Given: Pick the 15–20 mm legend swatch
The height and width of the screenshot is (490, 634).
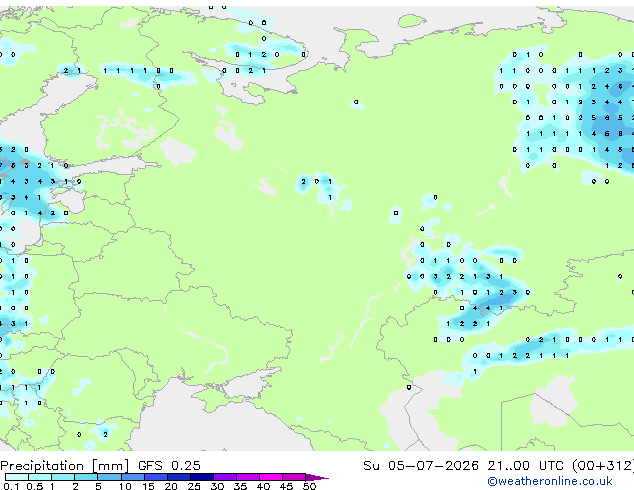Looking at the screenshot, I should [155, 477].
